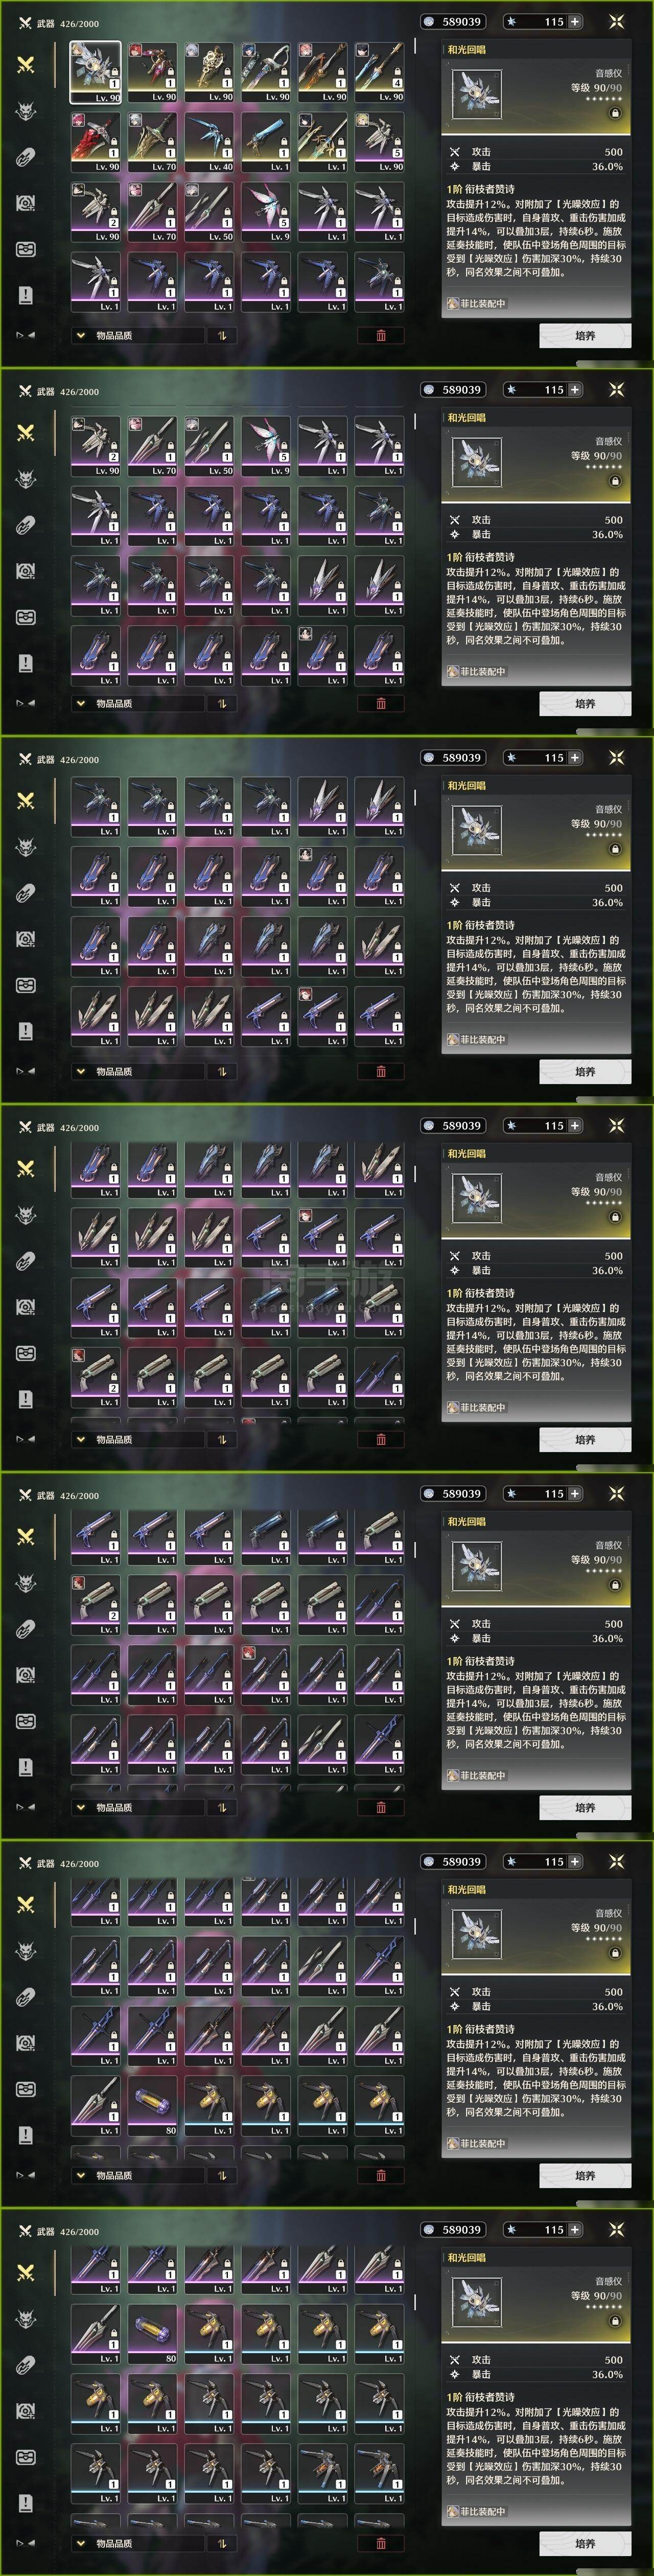The height and width of the screenshot is (2576, 654).
Task: Open the supply chest tab in topmost sidebar
Action: pyautogui.click(x=26, y=249)
